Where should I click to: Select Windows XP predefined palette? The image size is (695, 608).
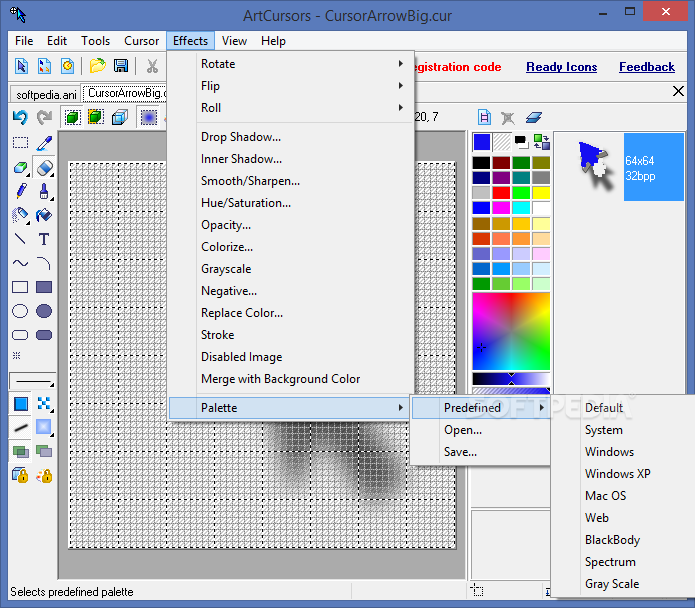pos(624,474)
